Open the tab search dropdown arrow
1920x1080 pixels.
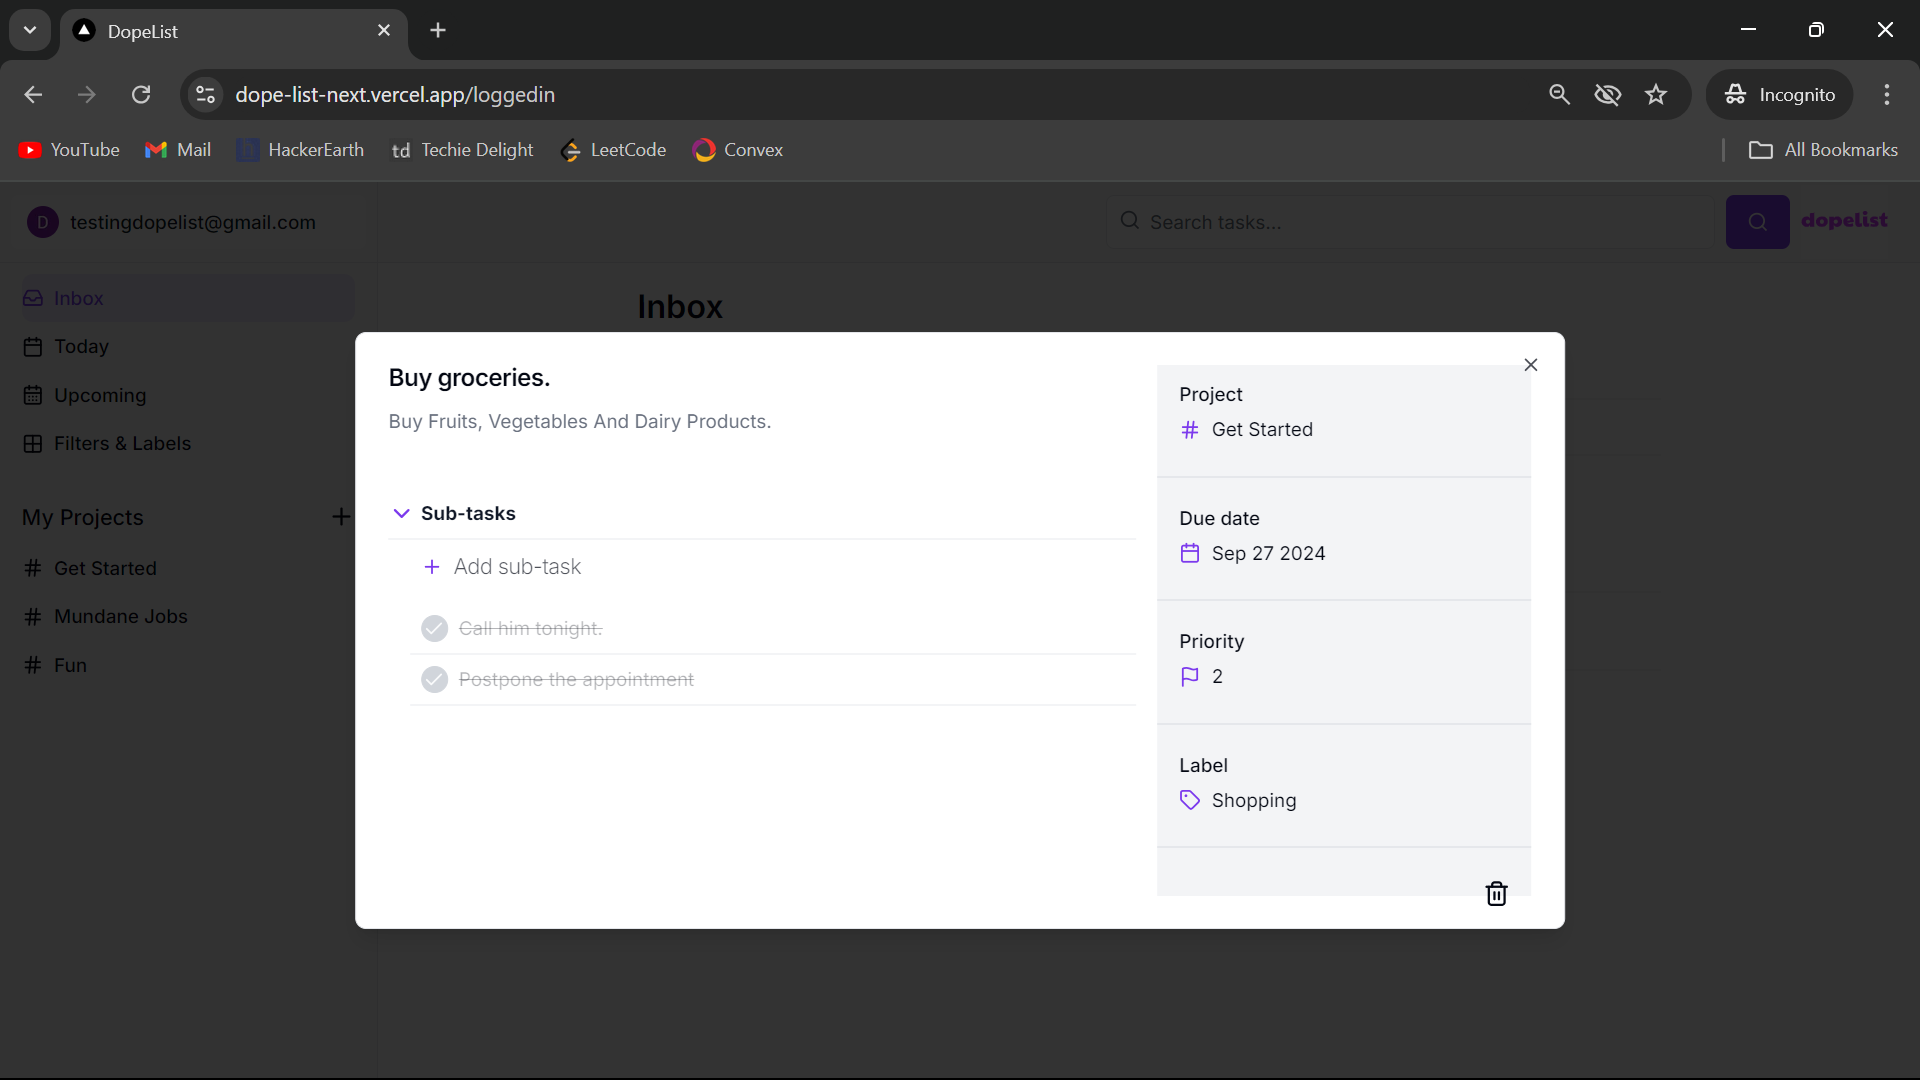[30, 30]
